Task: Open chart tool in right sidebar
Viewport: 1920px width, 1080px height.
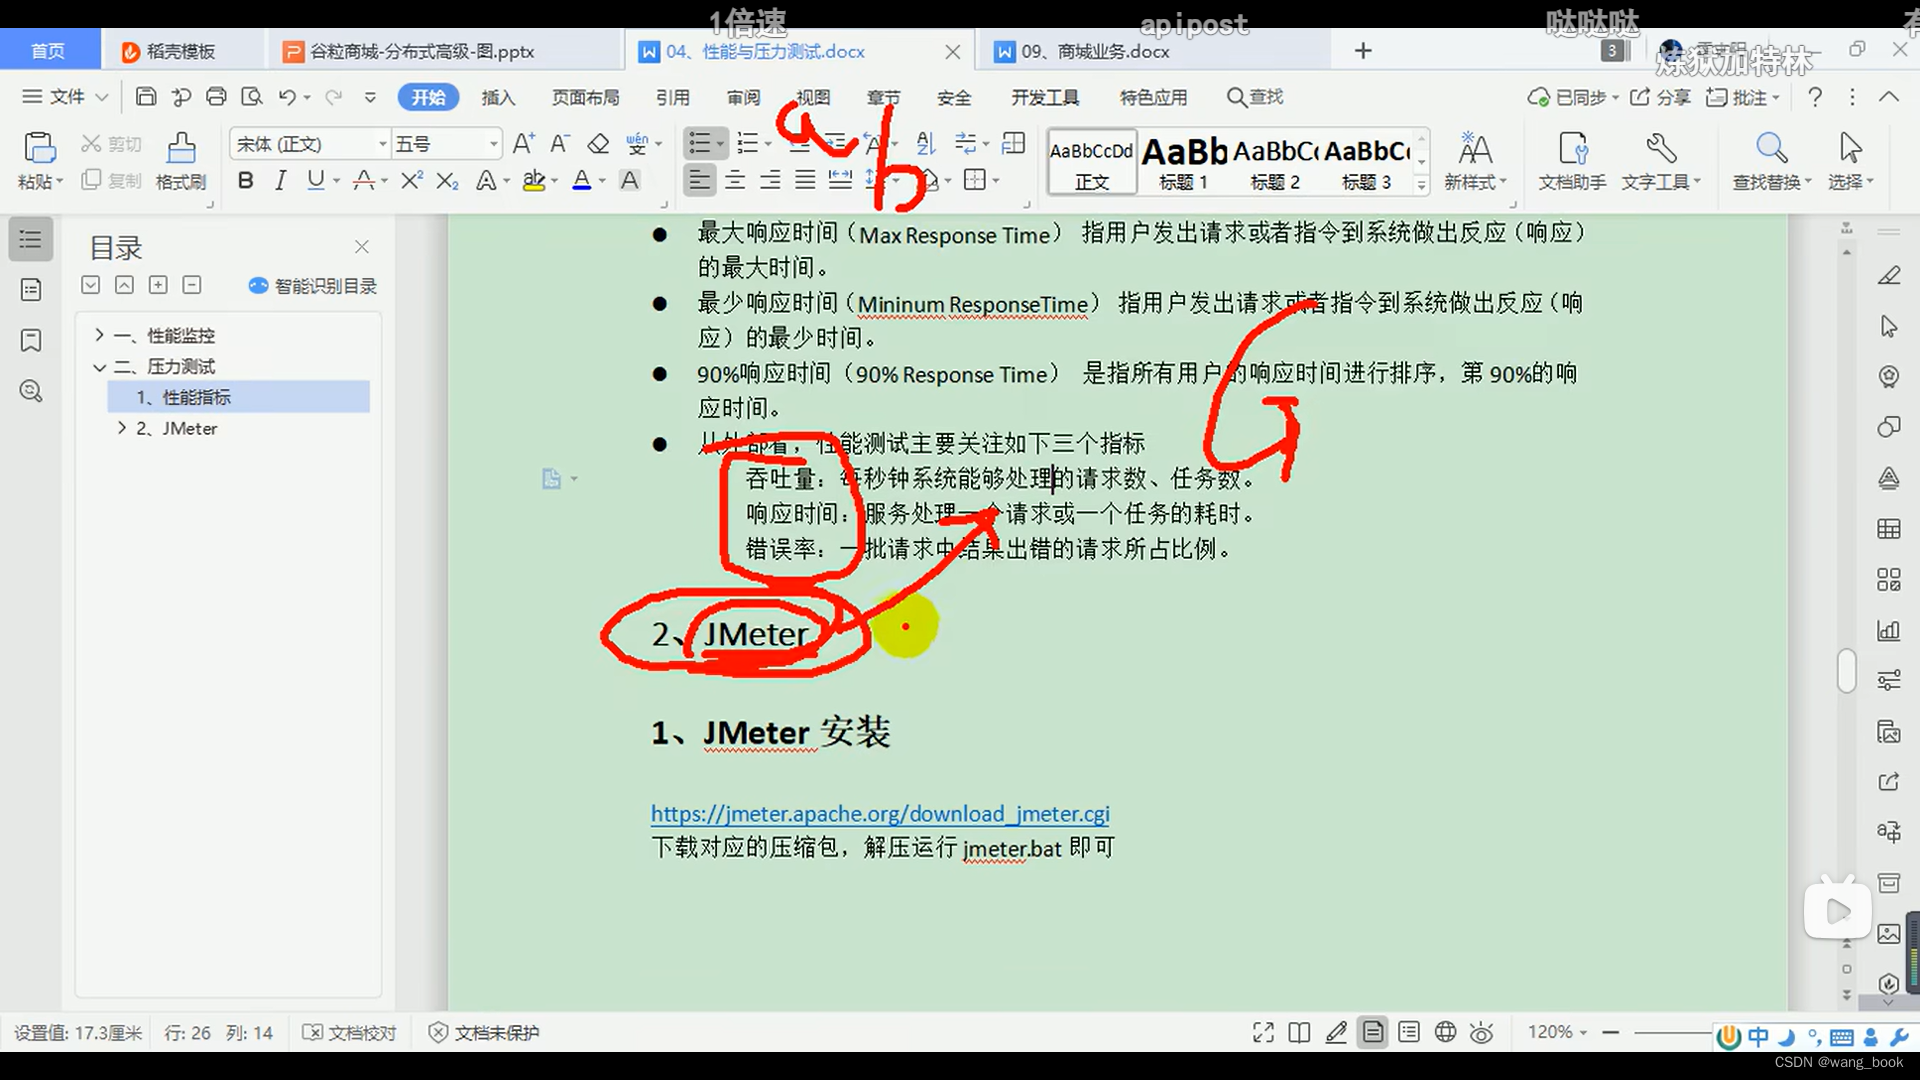Action: click(x=1888, y=631)
